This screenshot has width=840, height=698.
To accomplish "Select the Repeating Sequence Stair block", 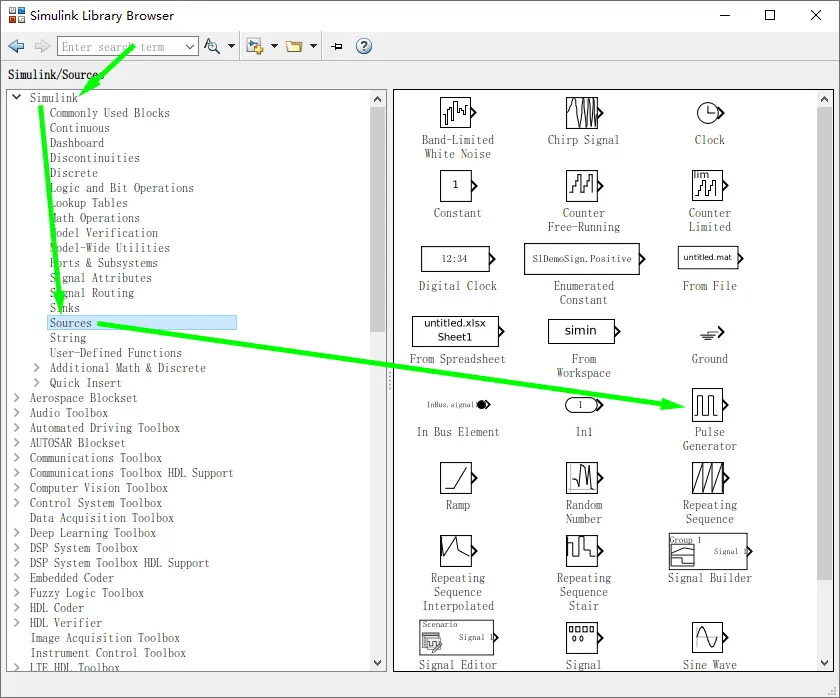I will click(x=584, y=551).
